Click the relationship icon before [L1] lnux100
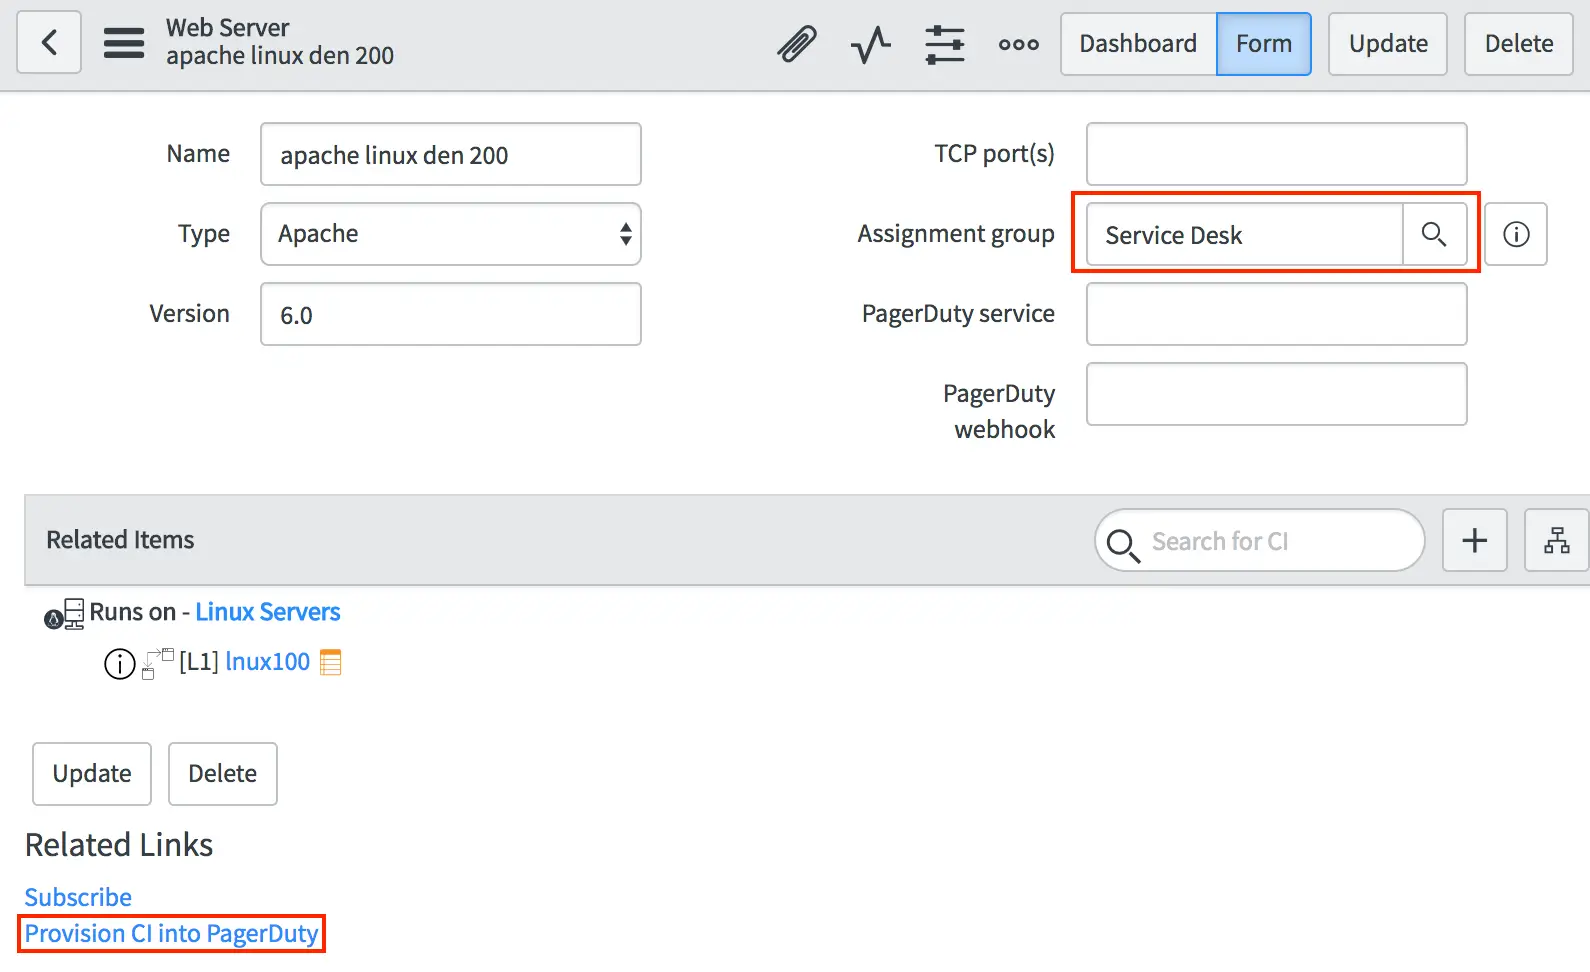 pos(158,664)
